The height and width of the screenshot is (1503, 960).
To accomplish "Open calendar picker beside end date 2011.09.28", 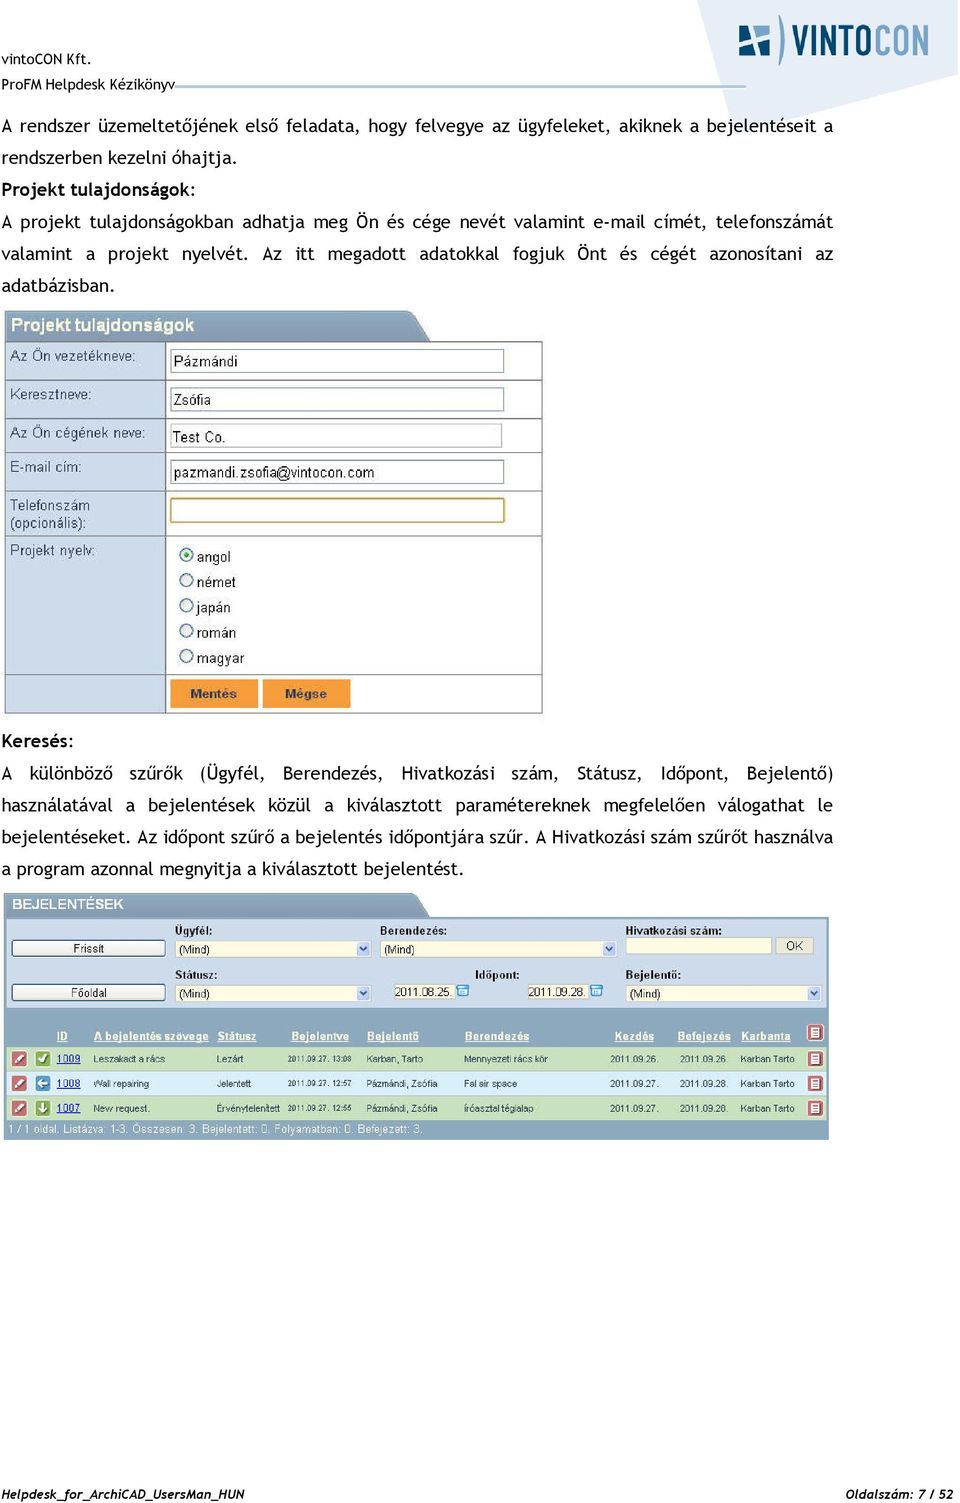I will point(597,991).
